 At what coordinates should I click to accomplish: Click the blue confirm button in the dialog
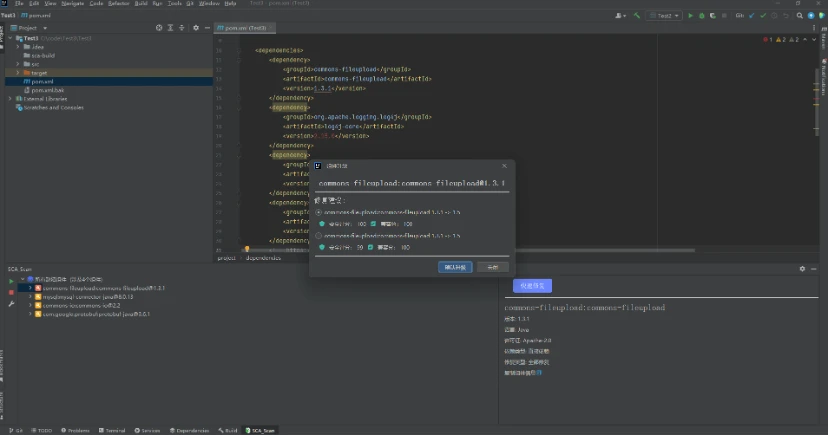pyautogui.click(x=455, y=267)
